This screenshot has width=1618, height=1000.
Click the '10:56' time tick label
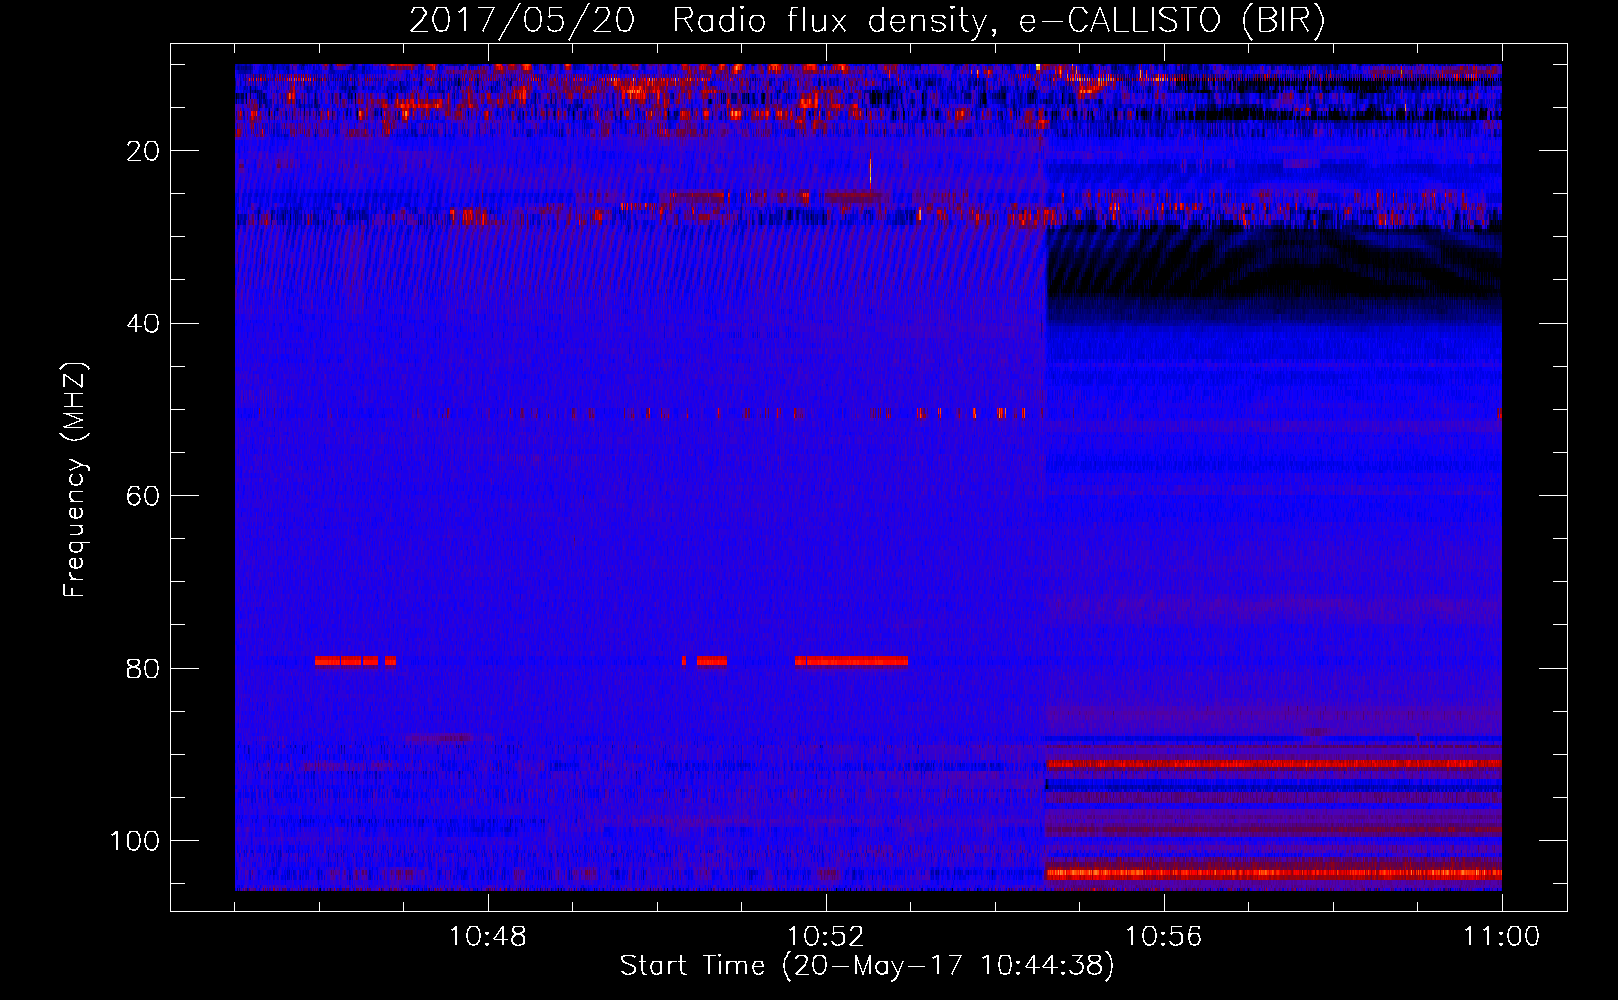[1164, 937]
